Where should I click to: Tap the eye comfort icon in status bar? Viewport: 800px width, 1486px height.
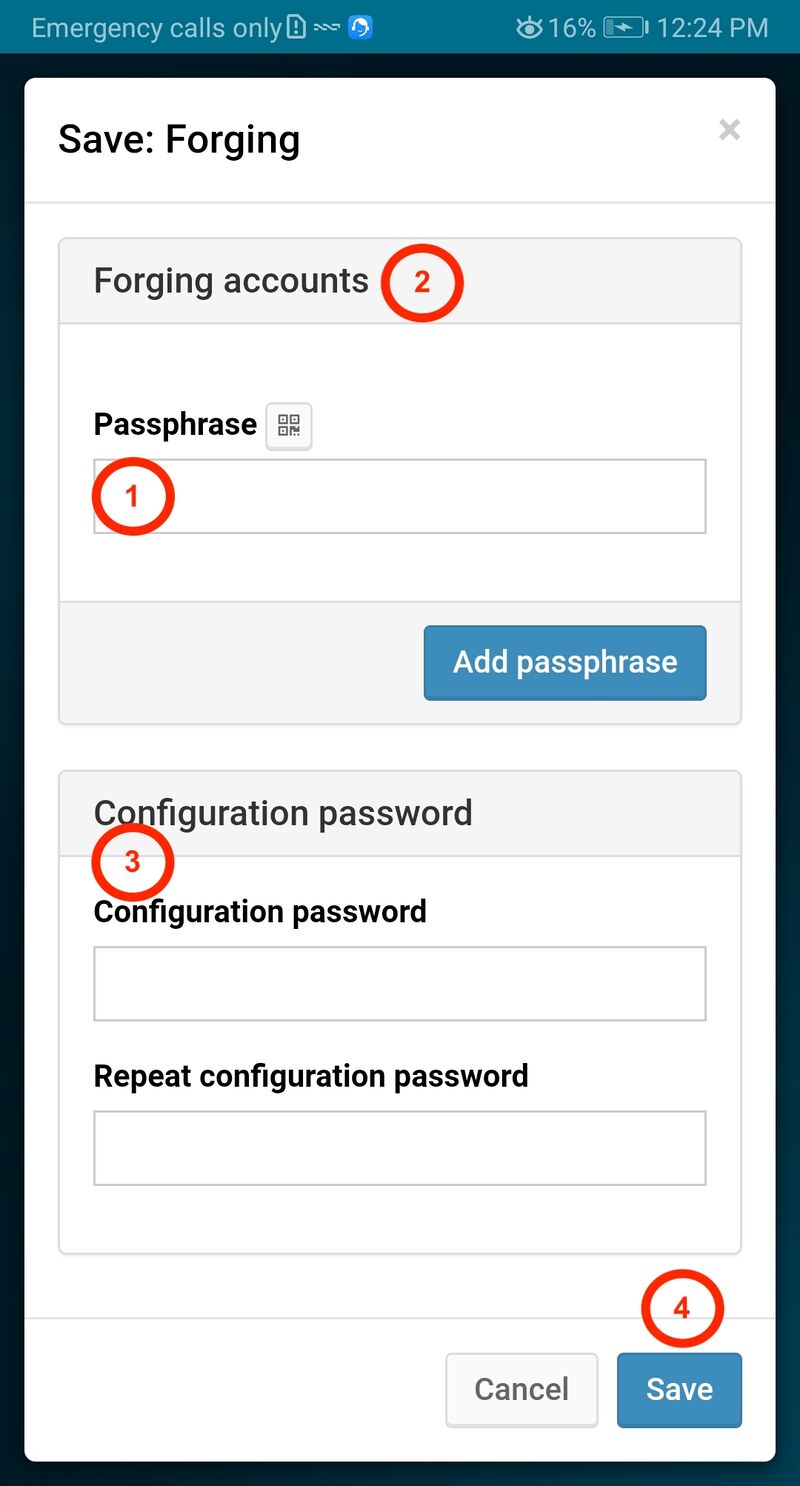click(529, 28)
